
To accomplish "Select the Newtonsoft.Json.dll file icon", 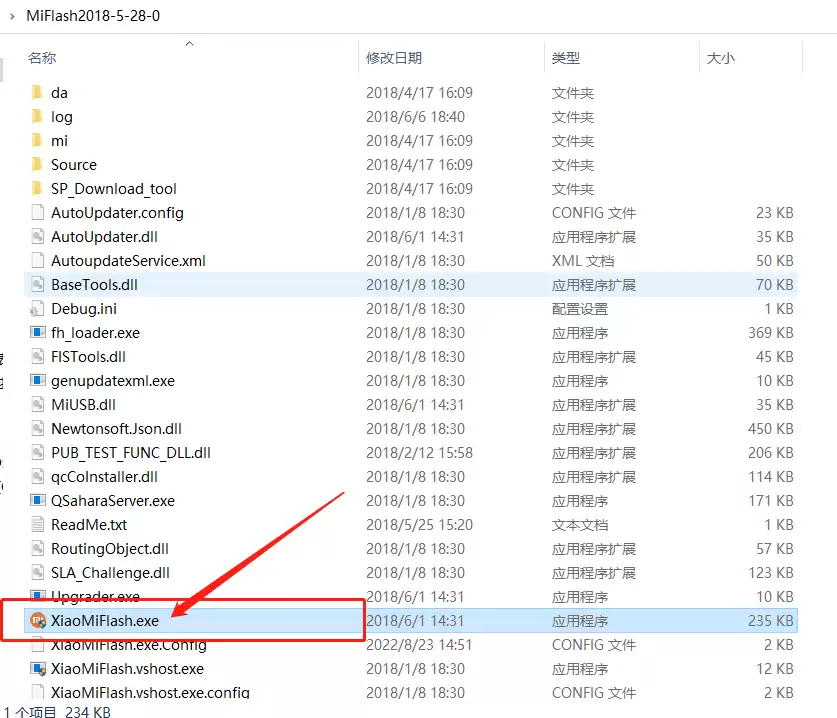I will pyautogui.click(x=39, y=428).
